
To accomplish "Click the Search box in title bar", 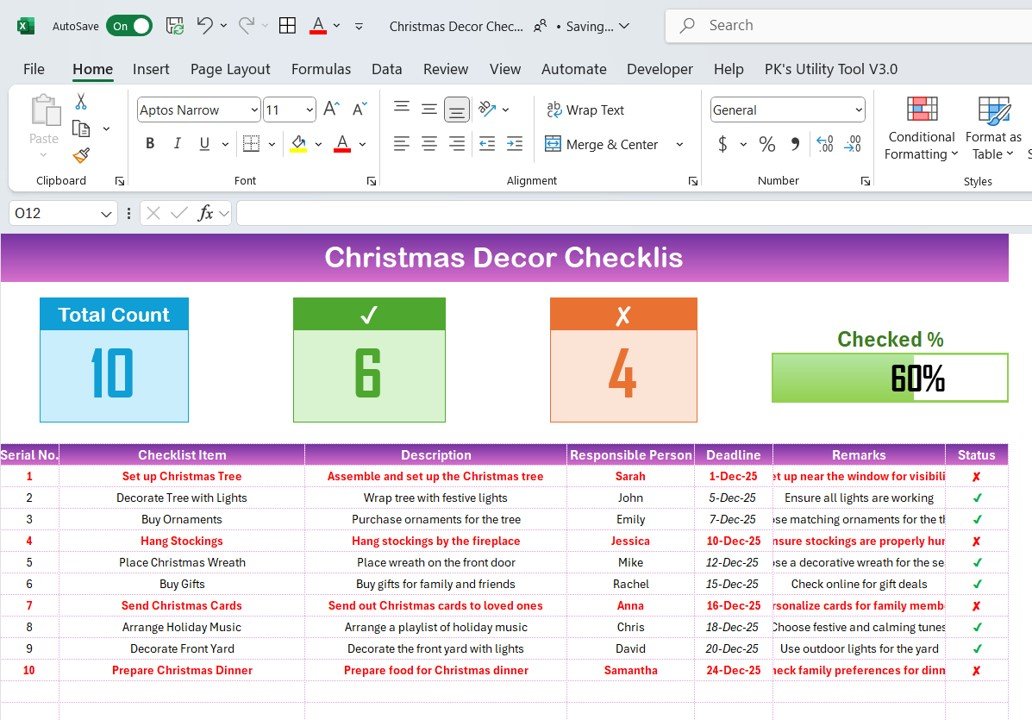I will (848, 26).
